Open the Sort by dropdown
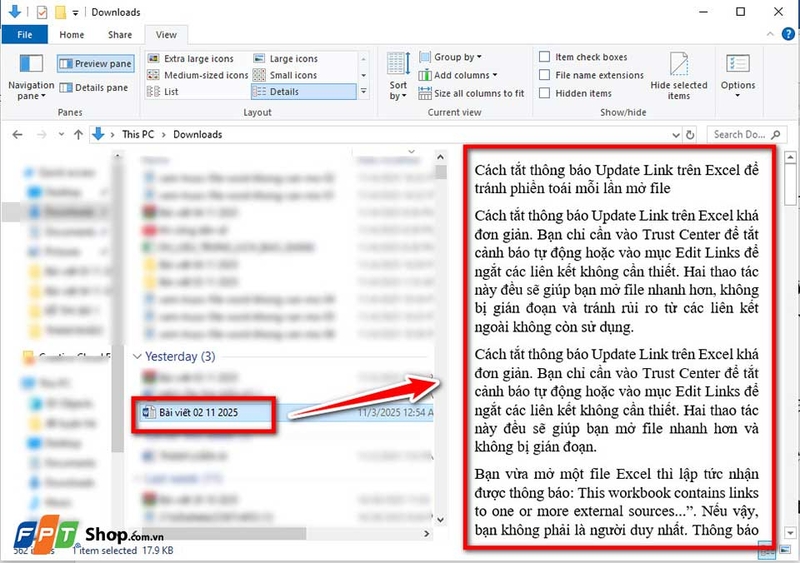 pyautogui.click(x=398, y=91)
